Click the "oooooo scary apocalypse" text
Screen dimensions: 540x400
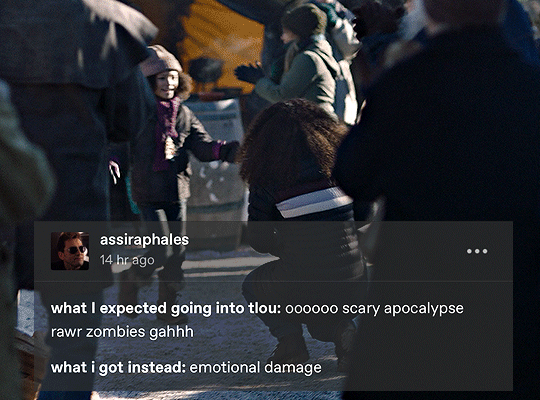(x=374, y=309)
